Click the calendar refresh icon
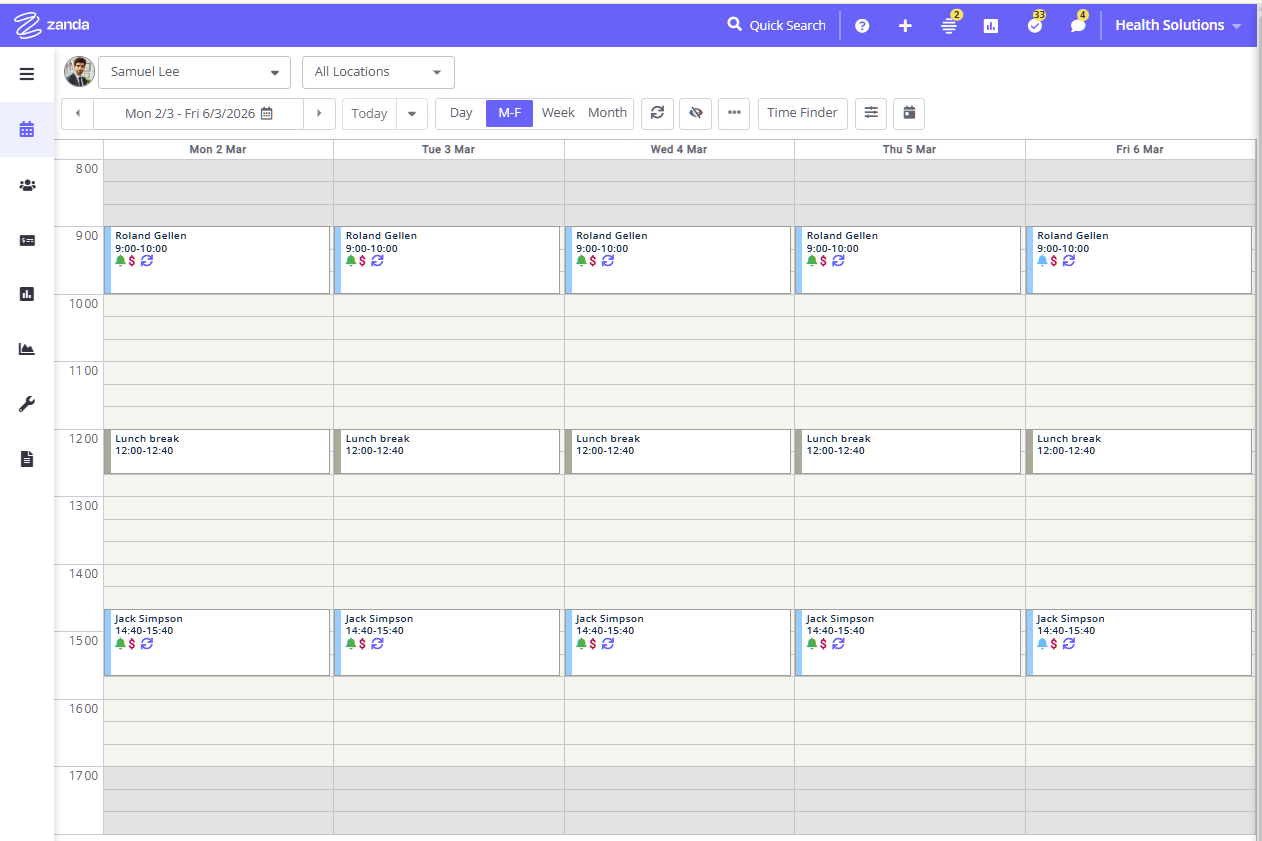Screen dimensions: 1262x841 click(657, 113)
